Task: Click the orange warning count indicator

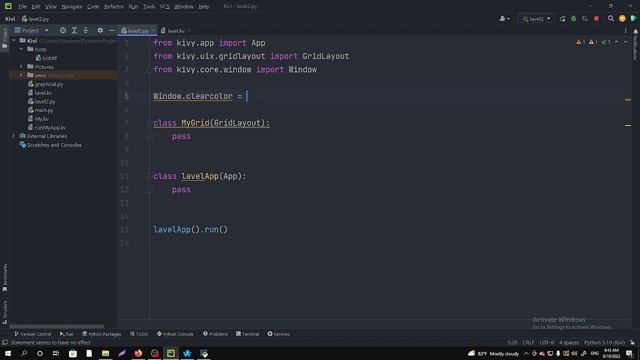Action: (580, 42)
